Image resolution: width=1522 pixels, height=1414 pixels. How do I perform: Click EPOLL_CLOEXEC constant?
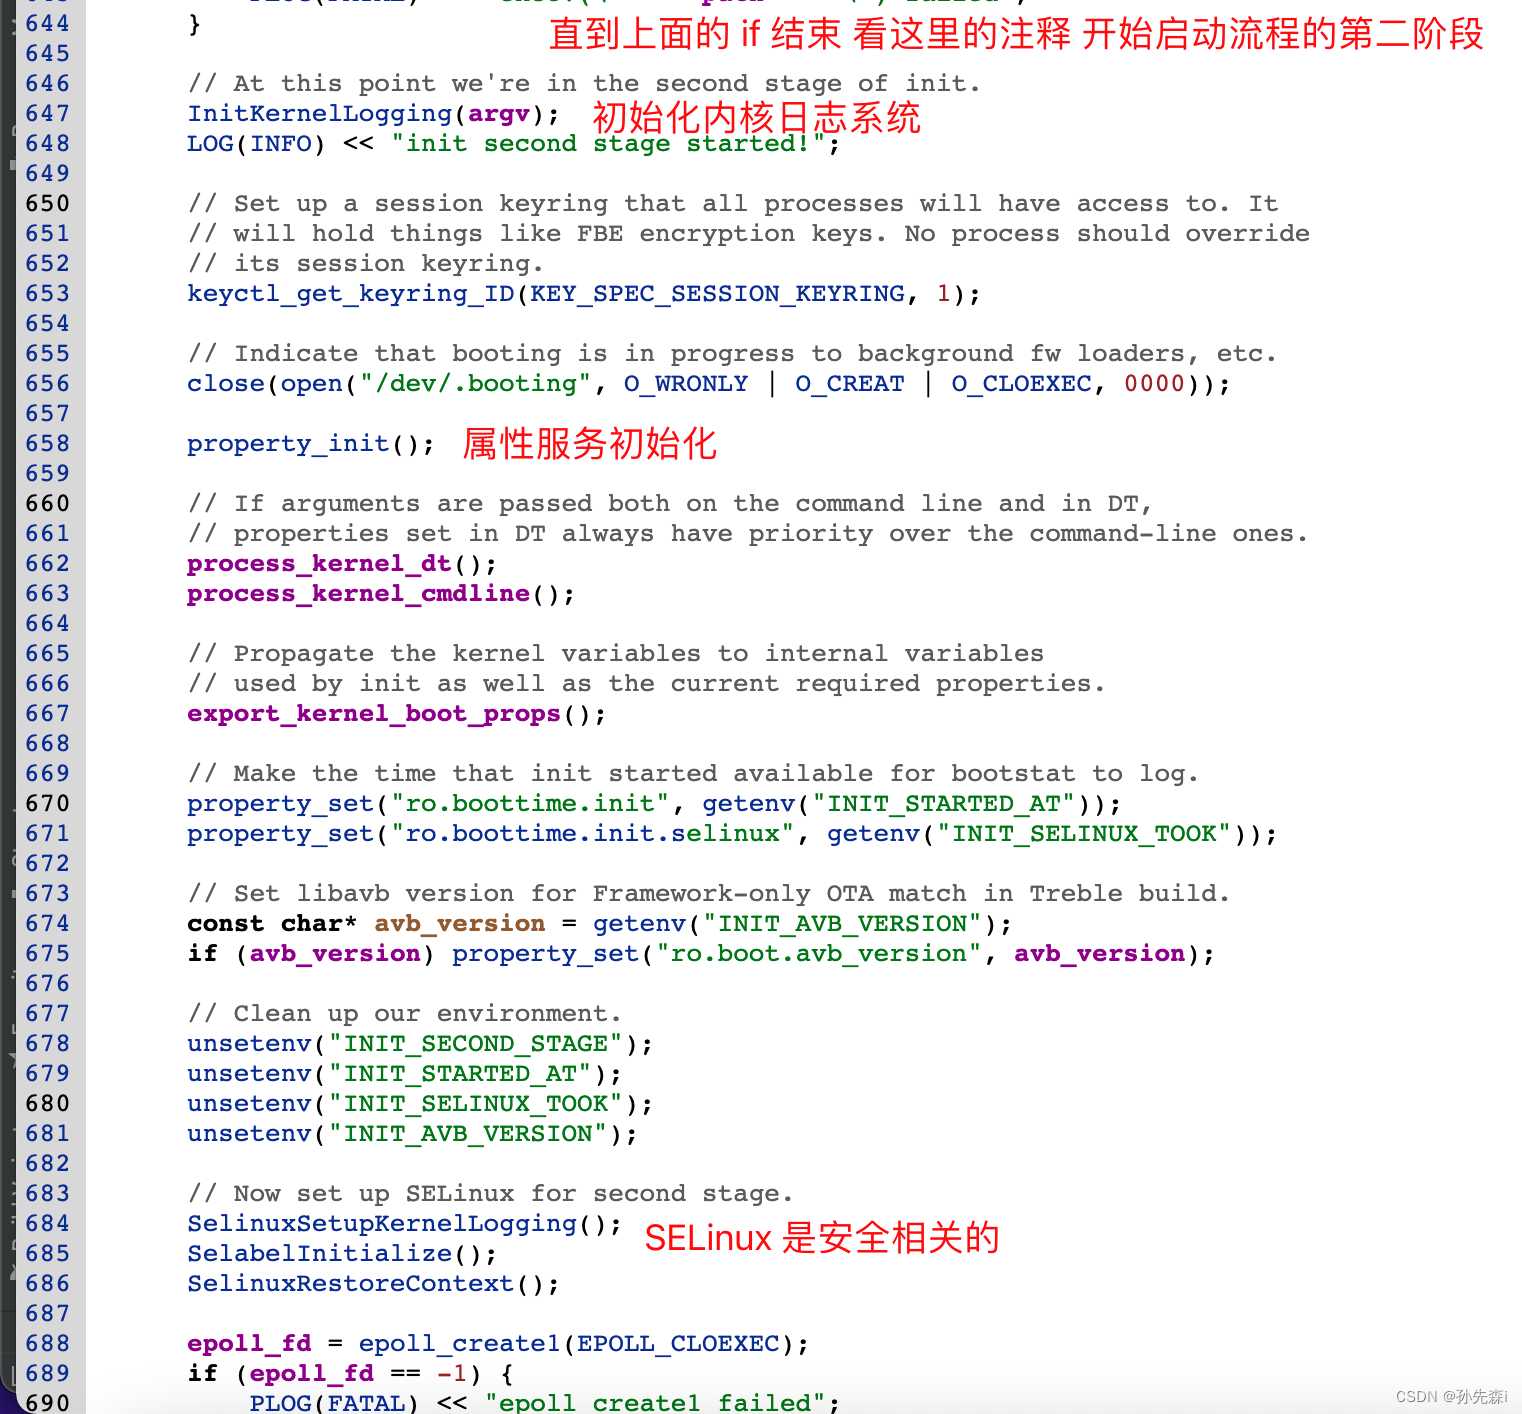pyautogui.click(x=678, y=1344)
